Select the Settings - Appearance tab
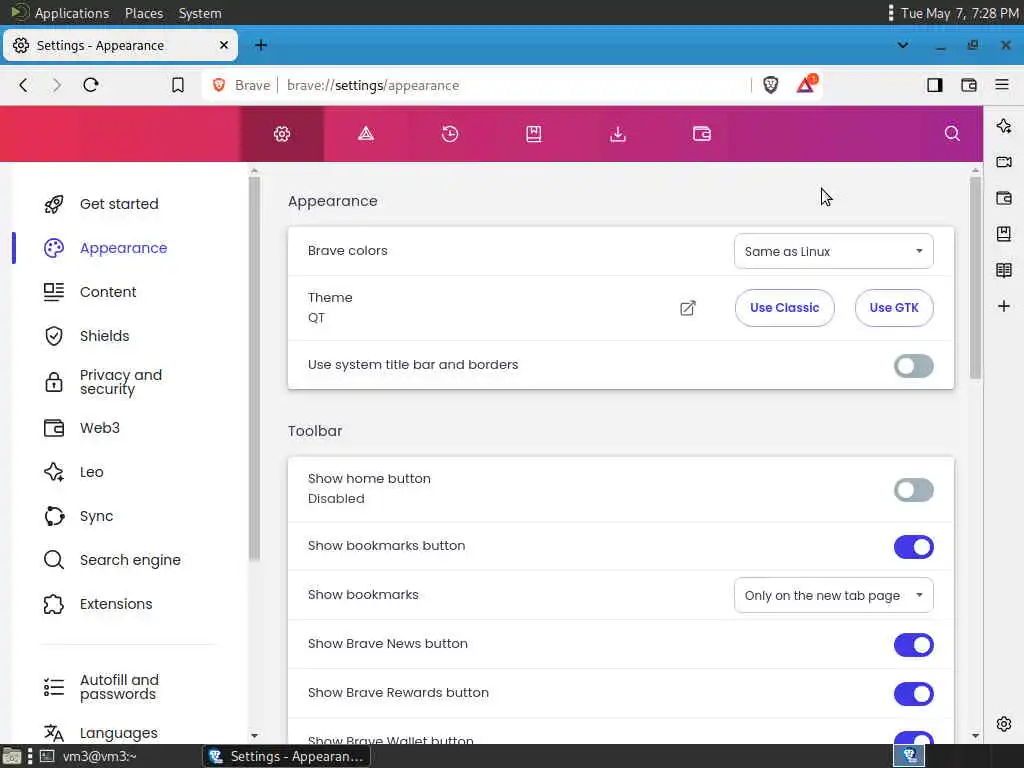 121,45
